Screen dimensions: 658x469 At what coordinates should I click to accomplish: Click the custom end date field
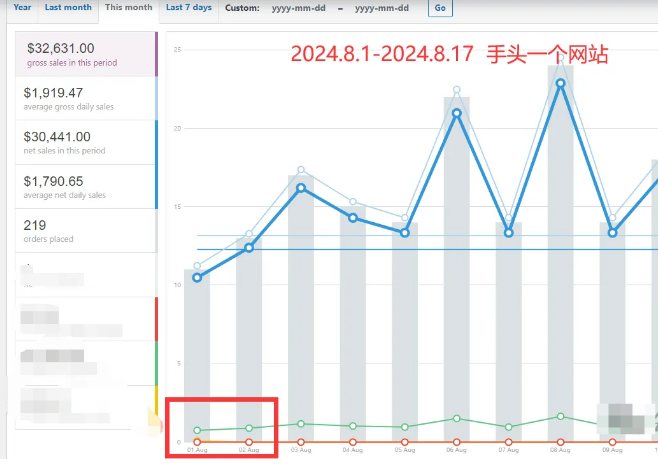tap(380, 8)
